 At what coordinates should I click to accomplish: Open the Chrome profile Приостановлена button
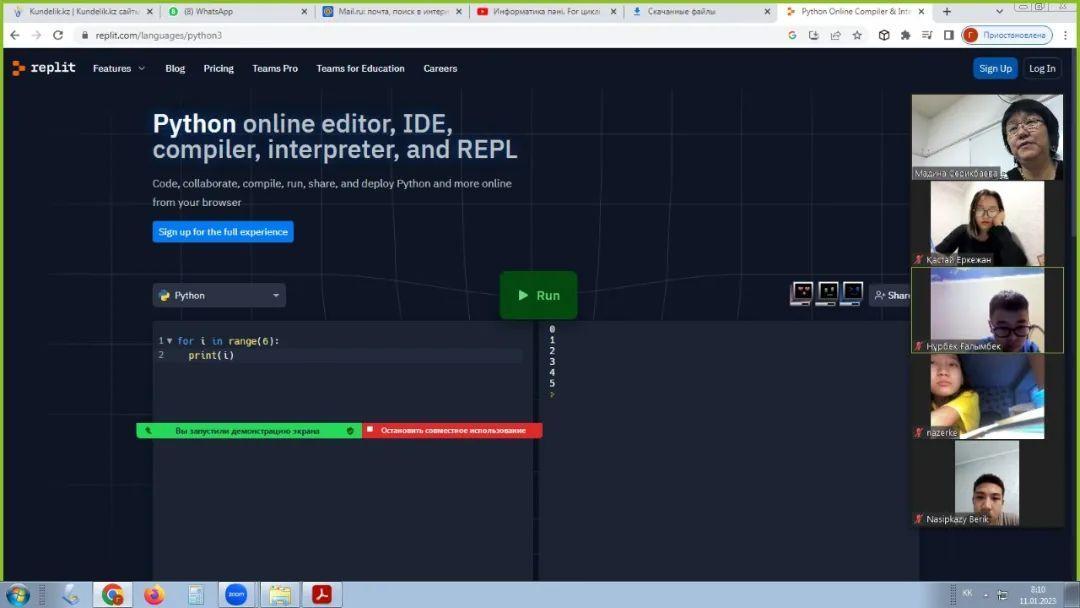(x=1007, y=35)
